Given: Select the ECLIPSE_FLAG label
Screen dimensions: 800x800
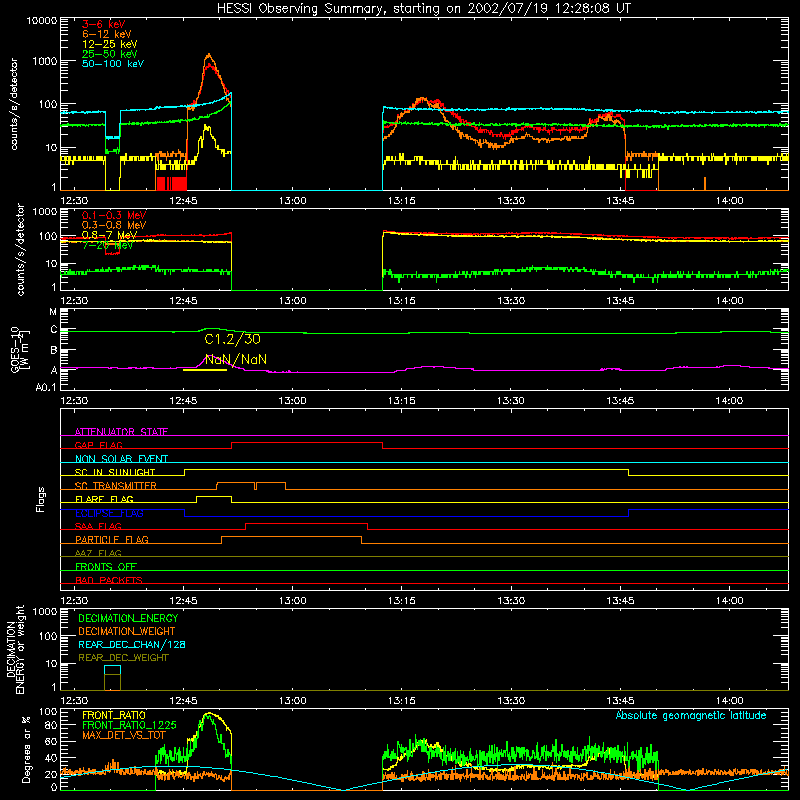Looking at the screenshot, I should click(109, 513).
